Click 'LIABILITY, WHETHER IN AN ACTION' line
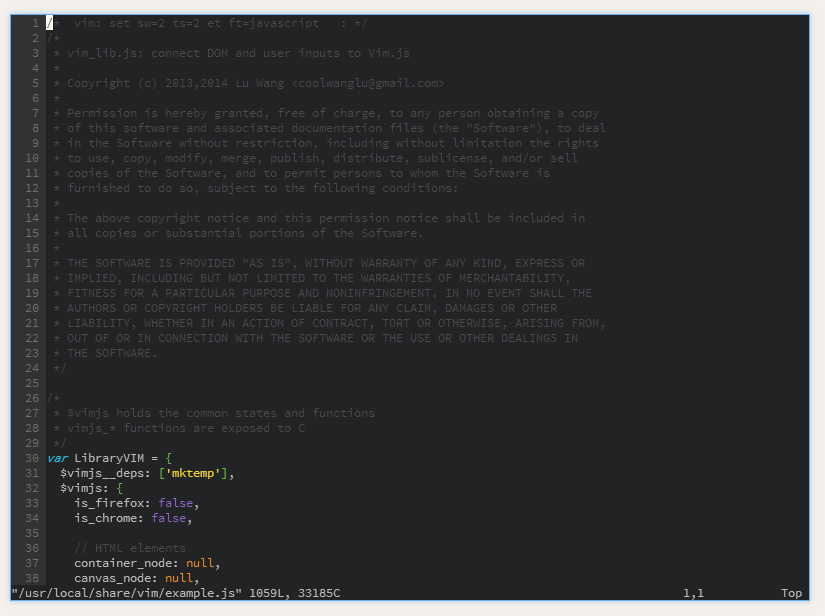Viewport: 825px width, 616px height. (x=329, y=323)
